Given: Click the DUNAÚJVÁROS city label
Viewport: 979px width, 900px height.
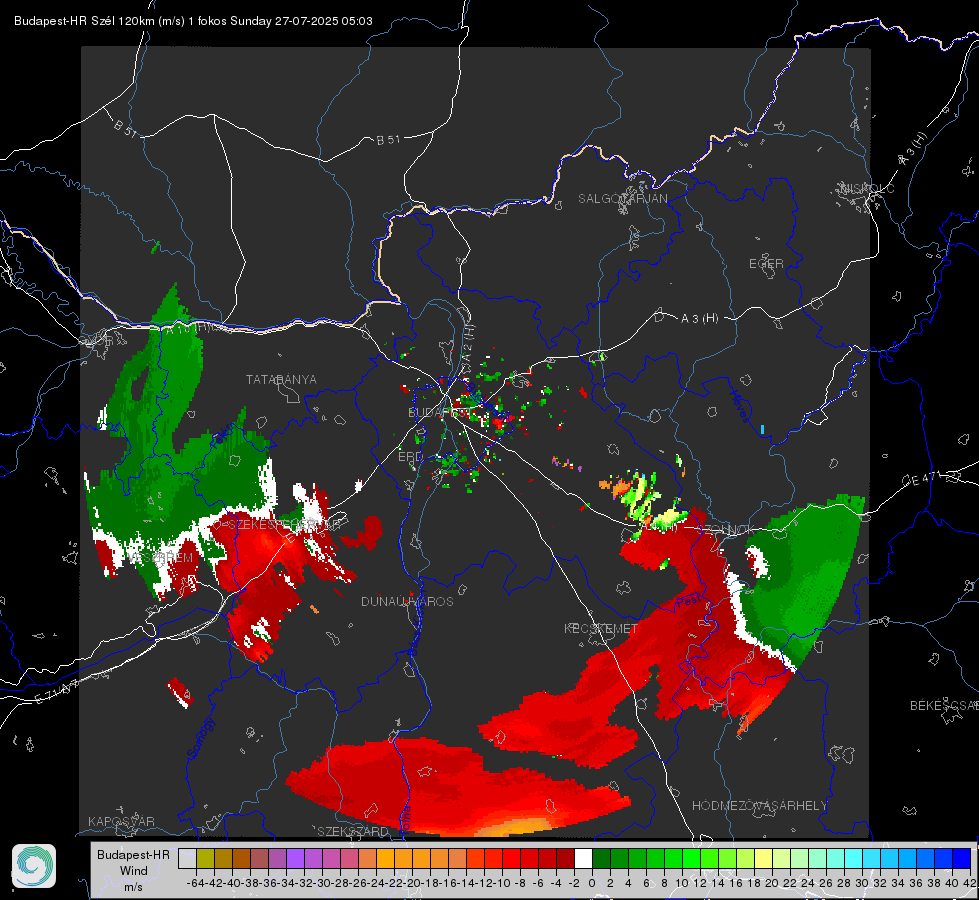Looking at the screenshot, I should (x=407, y=601).
